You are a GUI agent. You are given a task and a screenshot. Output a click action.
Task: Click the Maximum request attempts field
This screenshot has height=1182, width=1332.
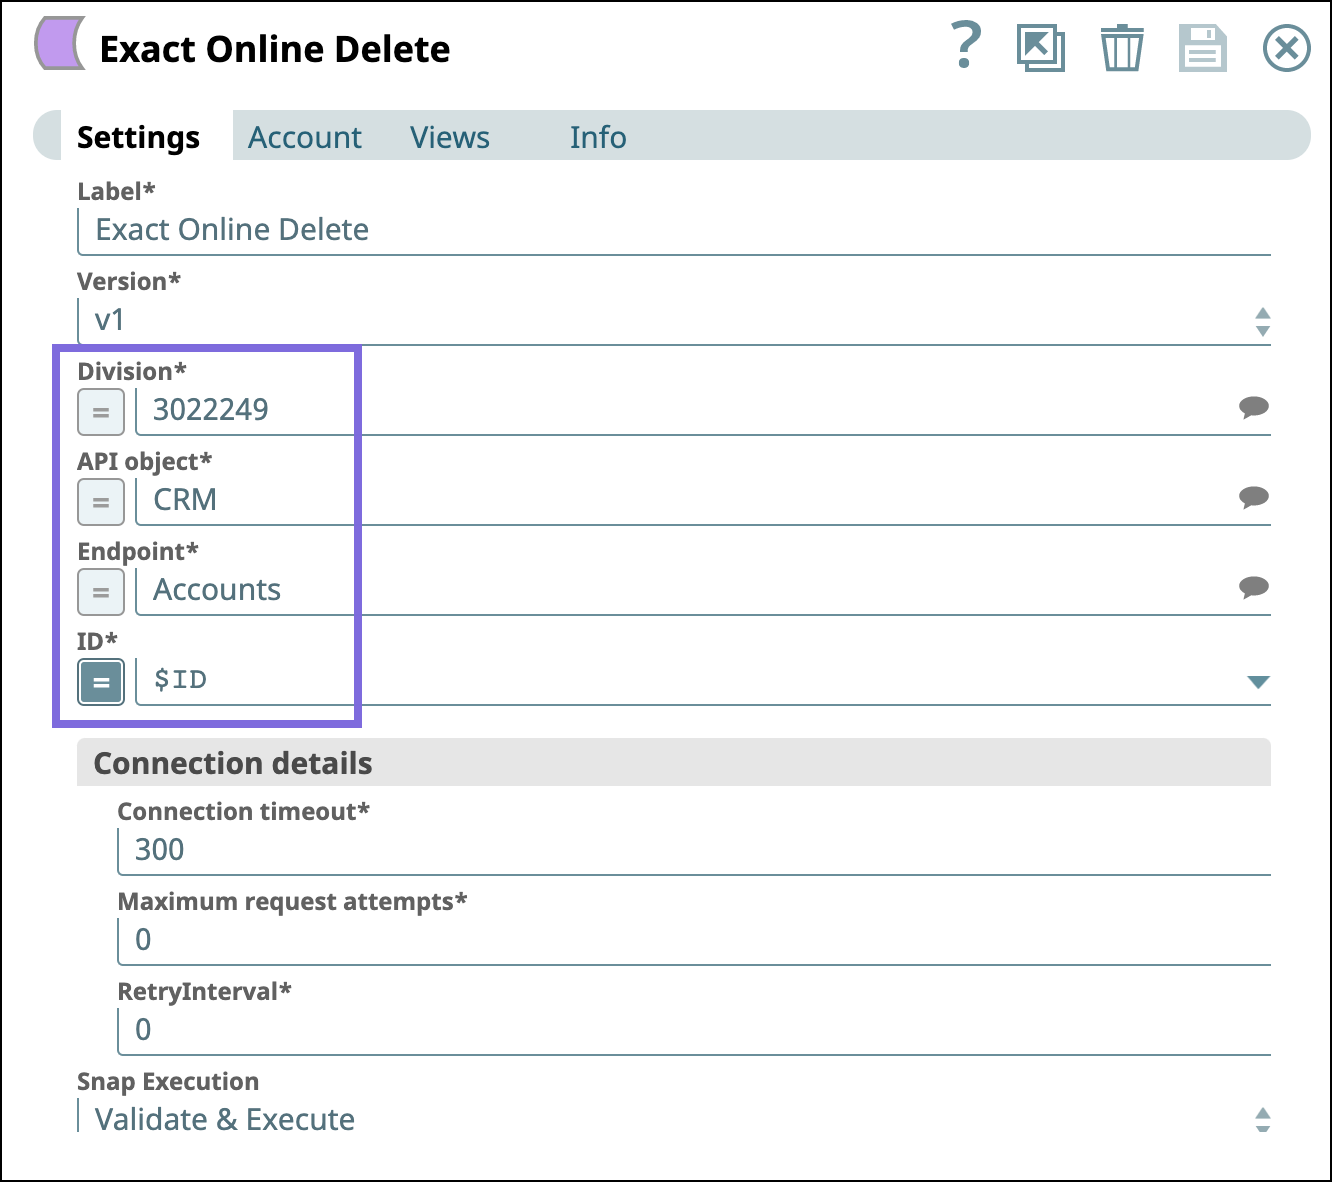(694, 941)
